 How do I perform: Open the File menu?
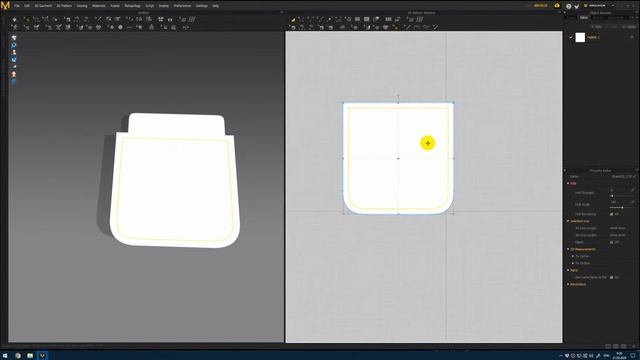pos(17,6)
